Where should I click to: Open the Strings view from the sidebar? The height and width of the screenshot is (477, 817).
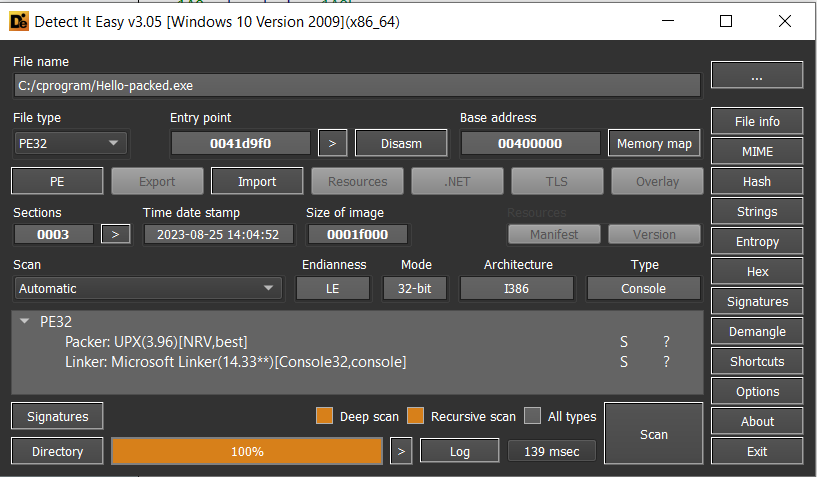pos(756,211)
